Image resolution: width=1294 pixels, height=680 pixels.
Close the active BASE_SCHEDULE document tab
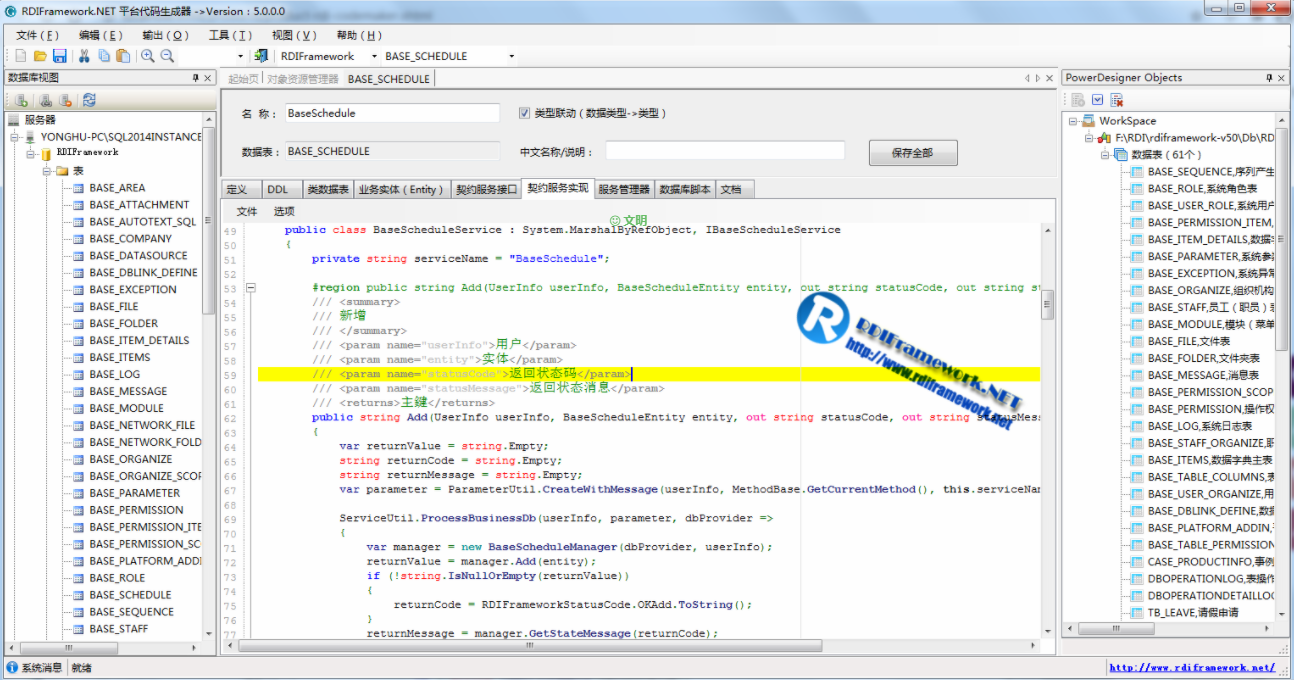coord(1049,78)
